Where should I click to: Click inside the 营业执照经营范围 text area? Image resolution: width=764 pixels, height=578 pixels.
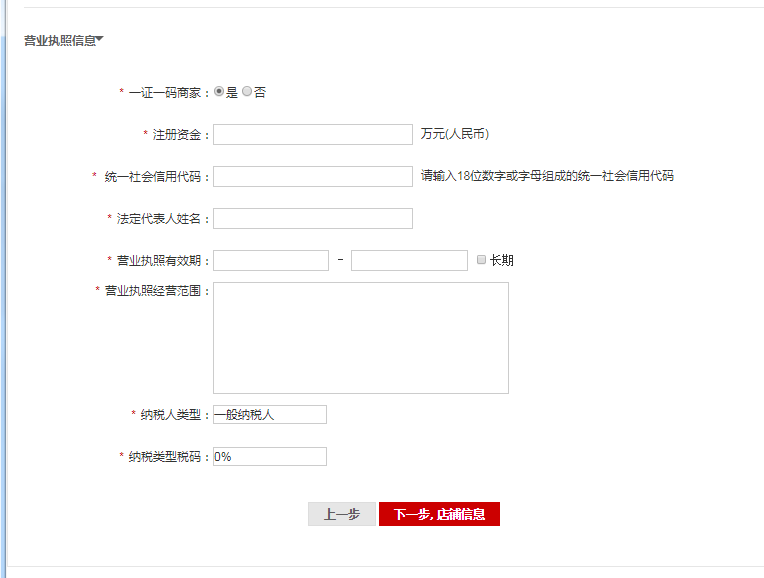[360, 337]
